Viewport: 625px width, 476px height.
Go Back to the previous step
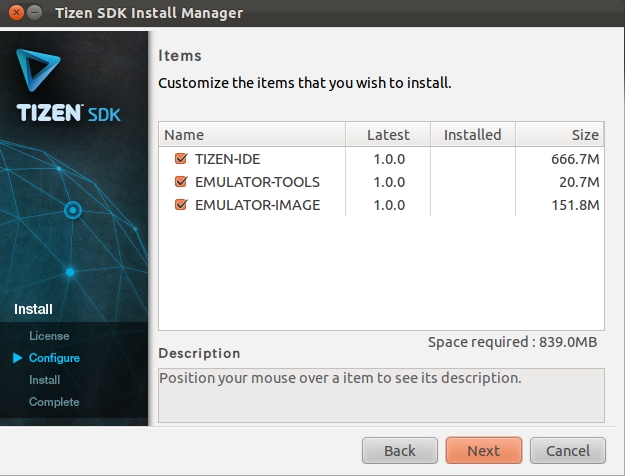click(x=400, y=450)
